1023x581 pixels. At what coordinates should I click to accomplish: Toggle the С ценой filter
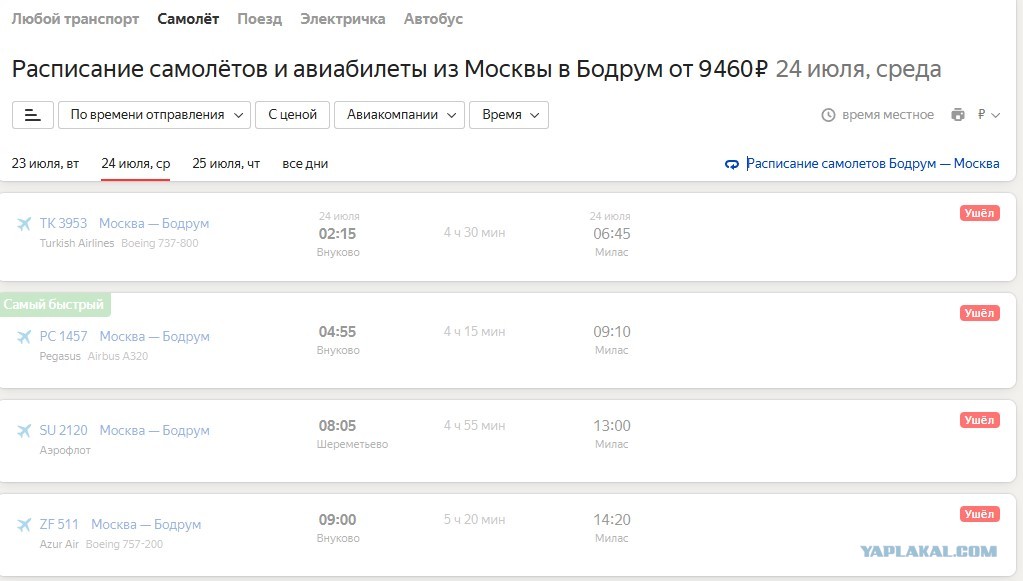click(x=292, y=115)
